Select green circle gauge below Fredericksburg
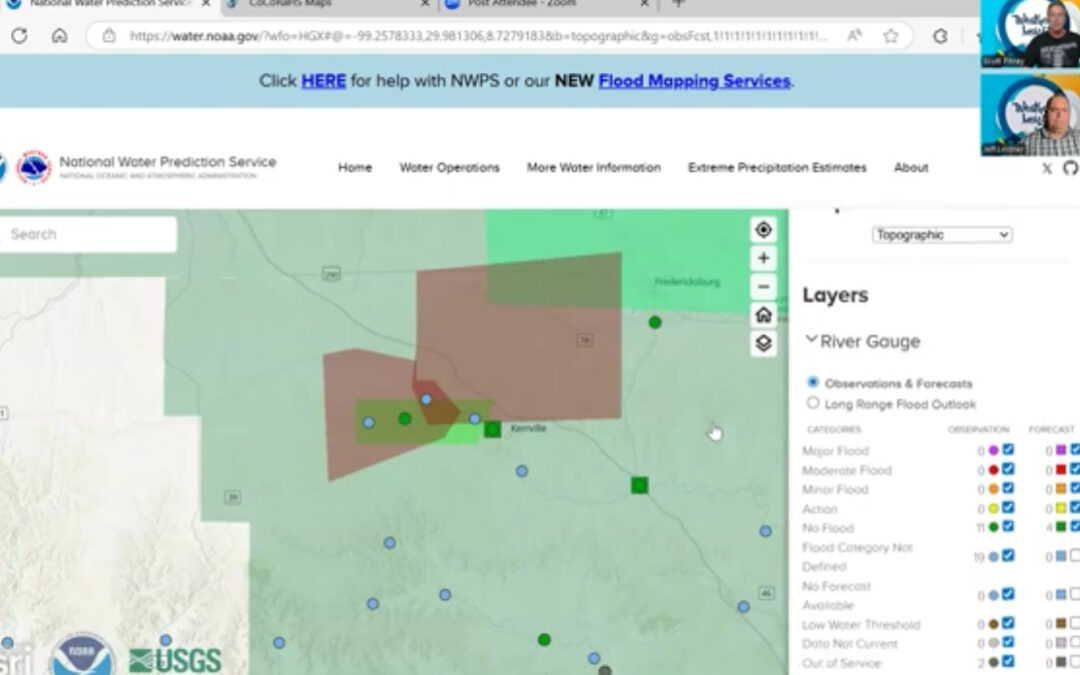This screenshot has width=1080, height=675. 654,322
